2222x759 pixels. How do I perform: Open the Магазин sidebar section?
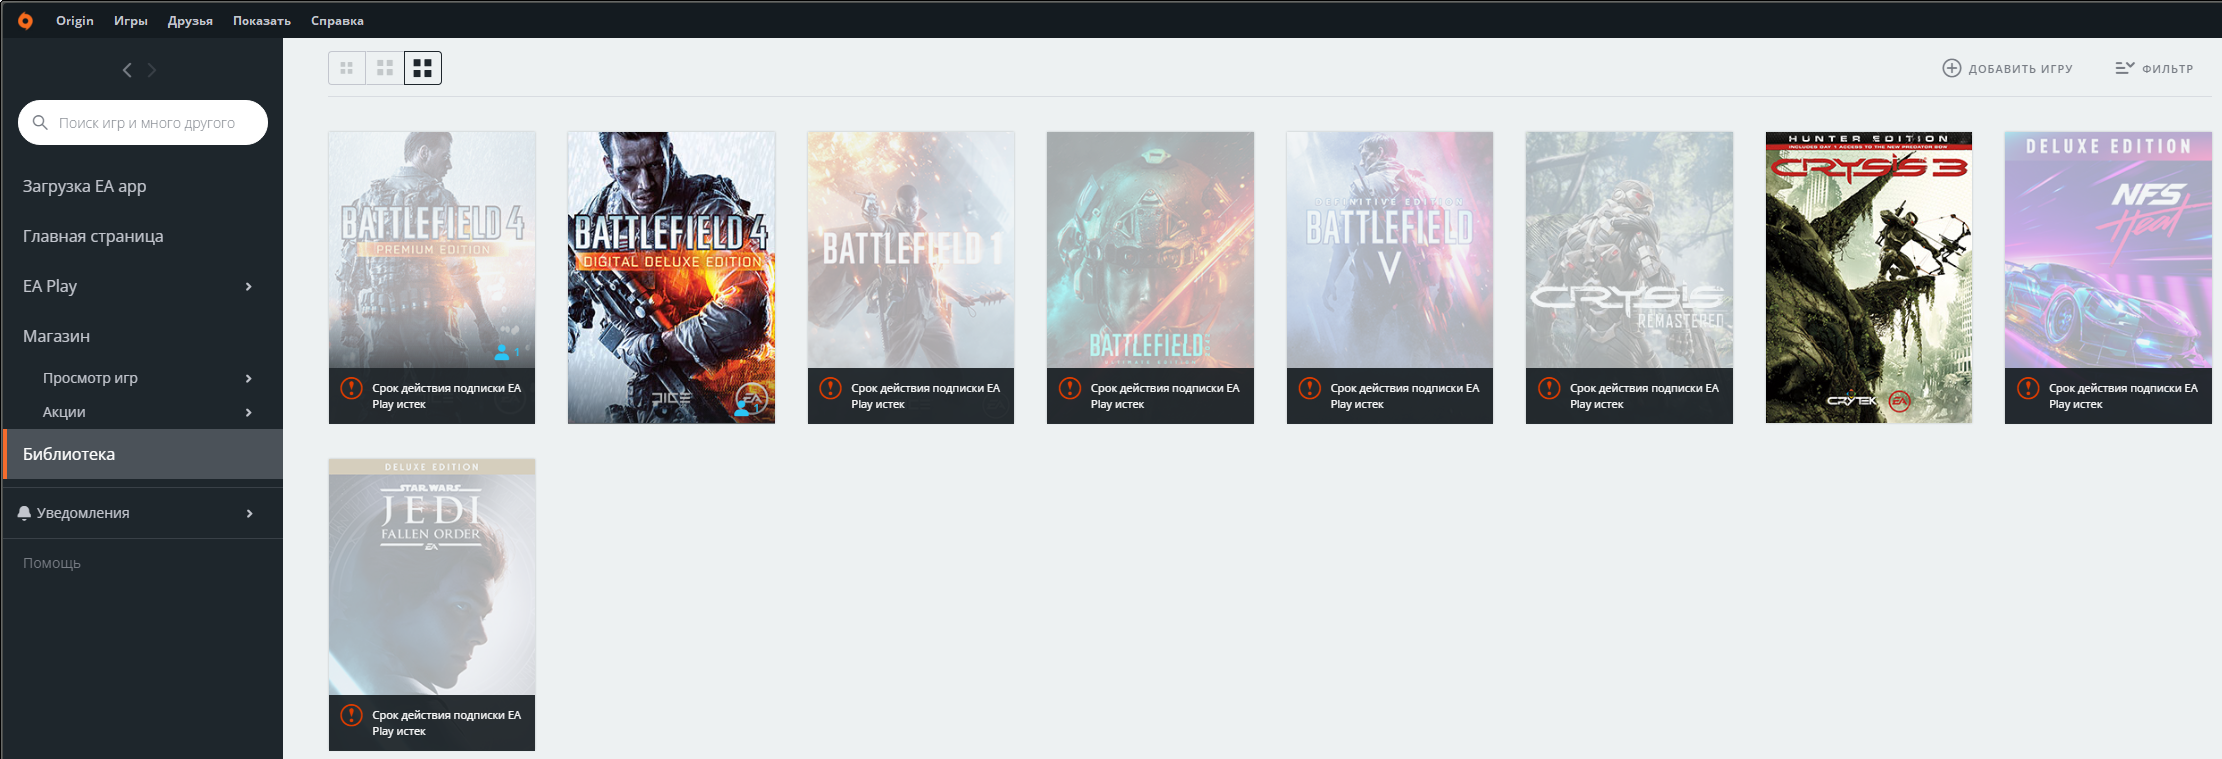point(57,336)
